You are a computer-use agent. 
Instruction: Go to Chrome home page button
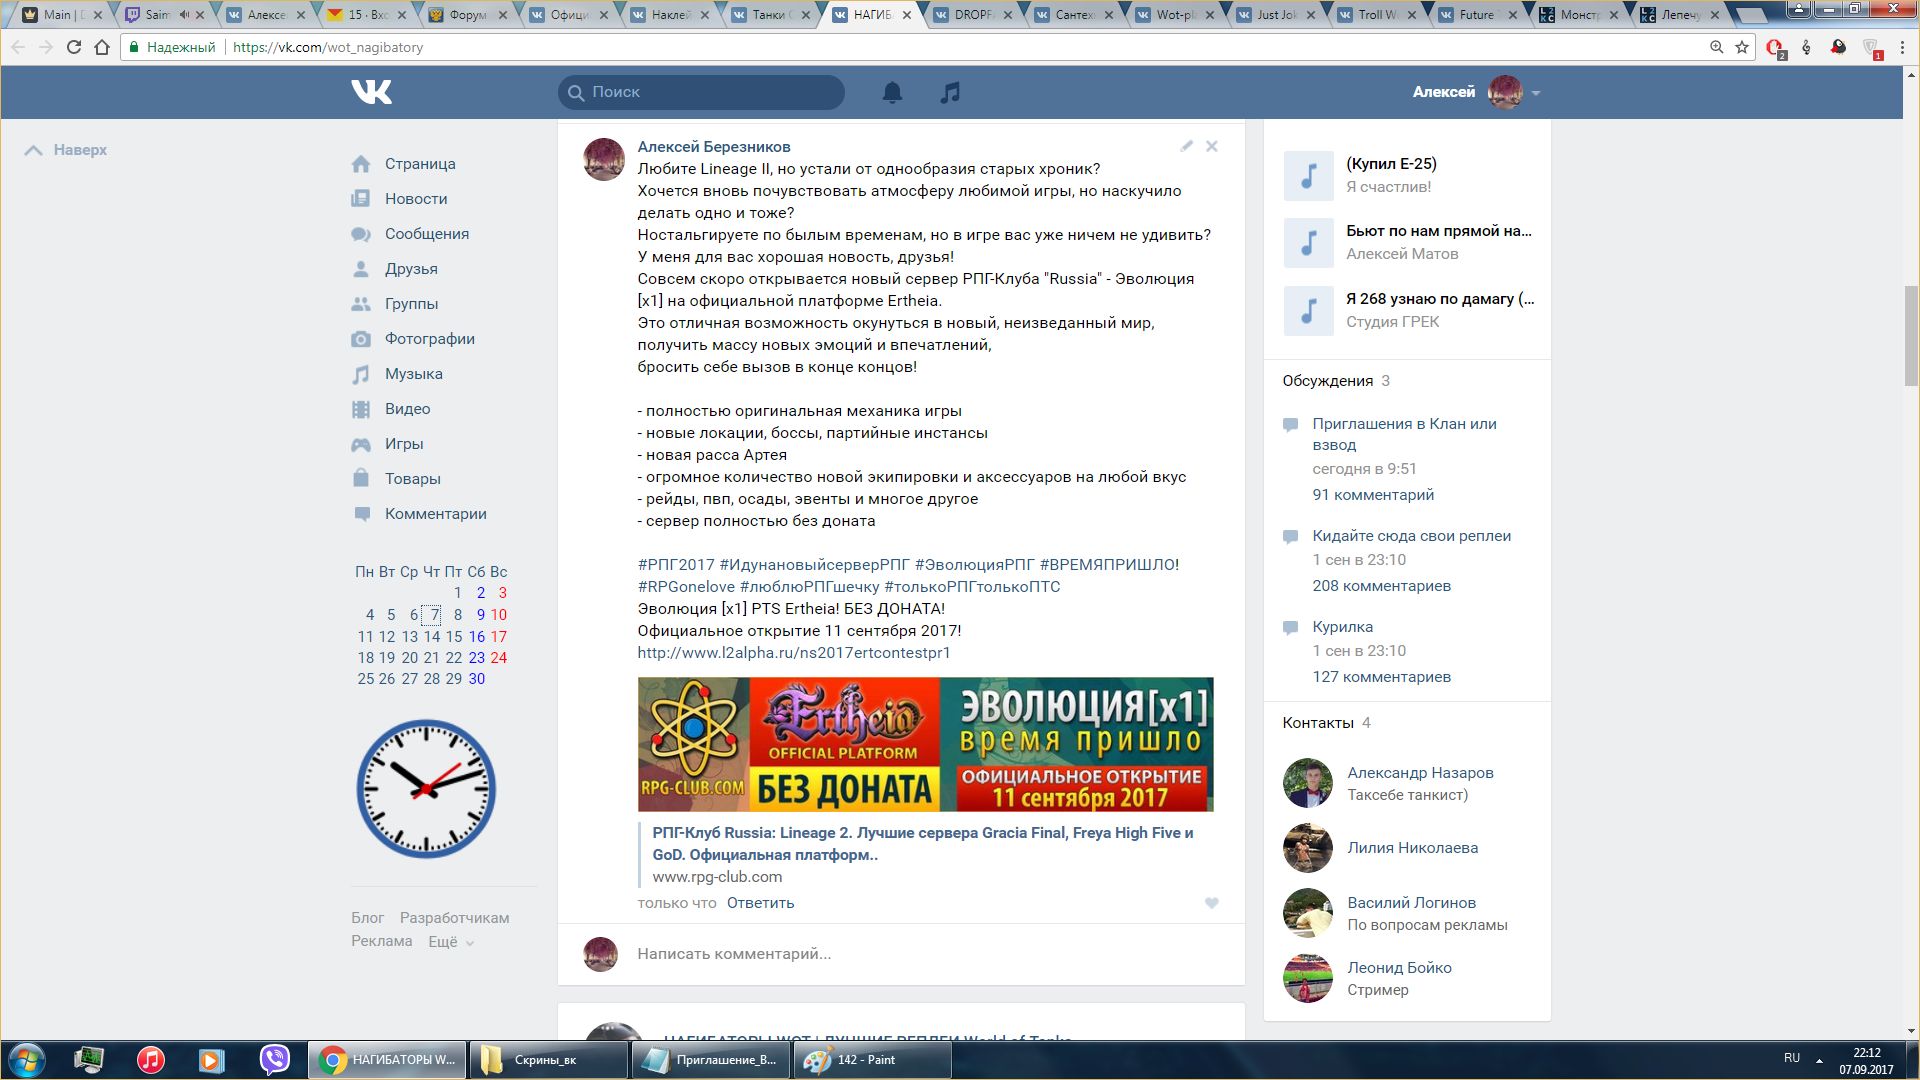point(102,47)
